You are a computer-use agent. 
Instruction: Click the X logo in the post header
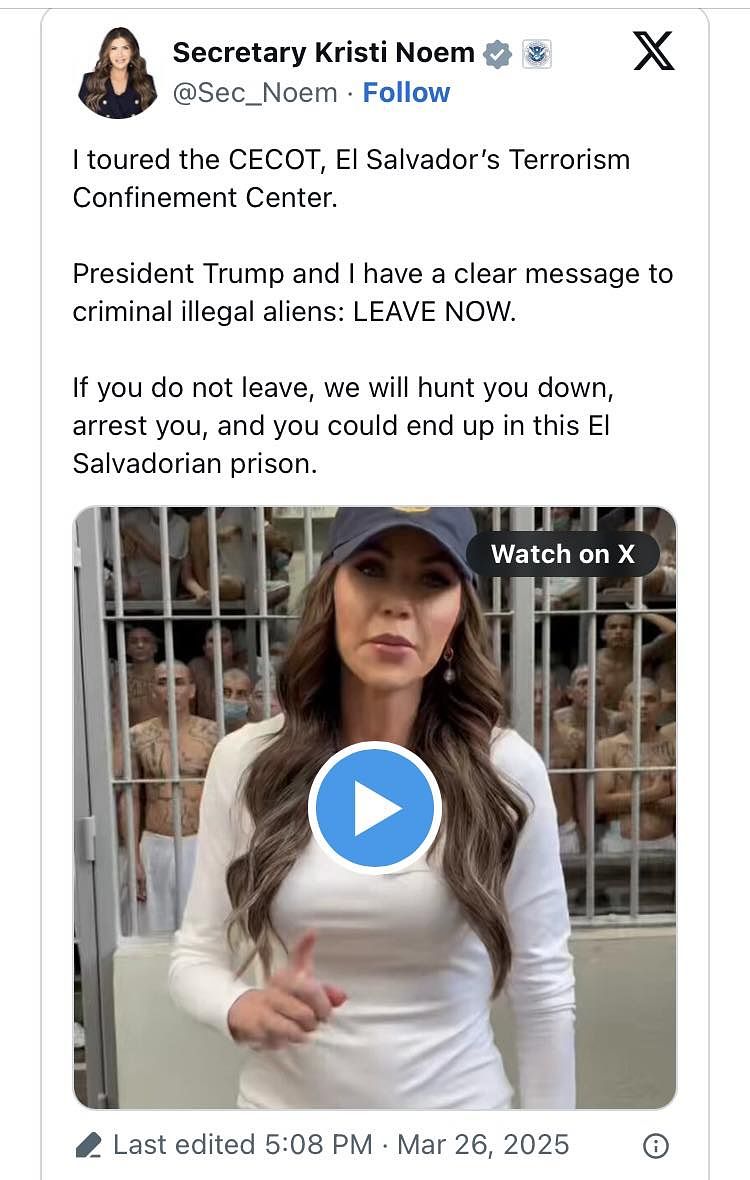(x=653, y=50)
